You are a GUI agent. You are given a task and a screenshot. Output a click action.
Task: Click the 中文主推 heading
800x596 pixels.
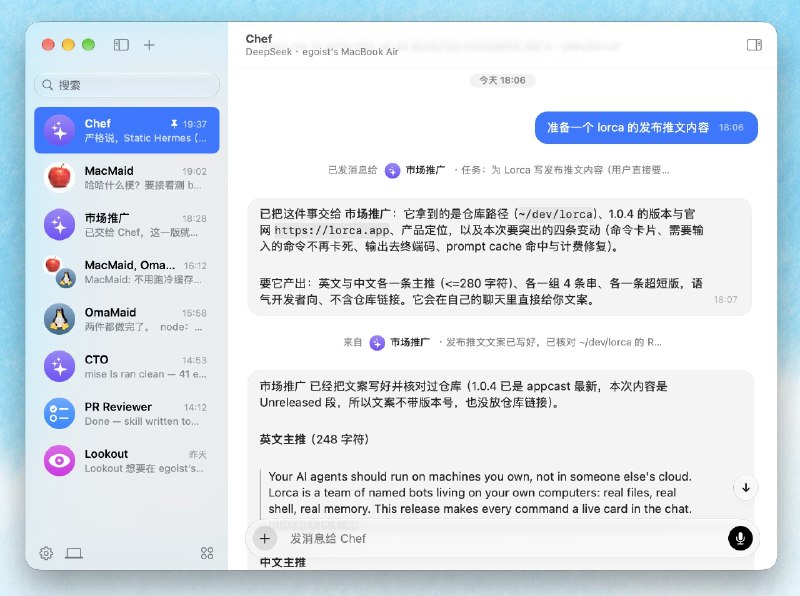(283, 562)
